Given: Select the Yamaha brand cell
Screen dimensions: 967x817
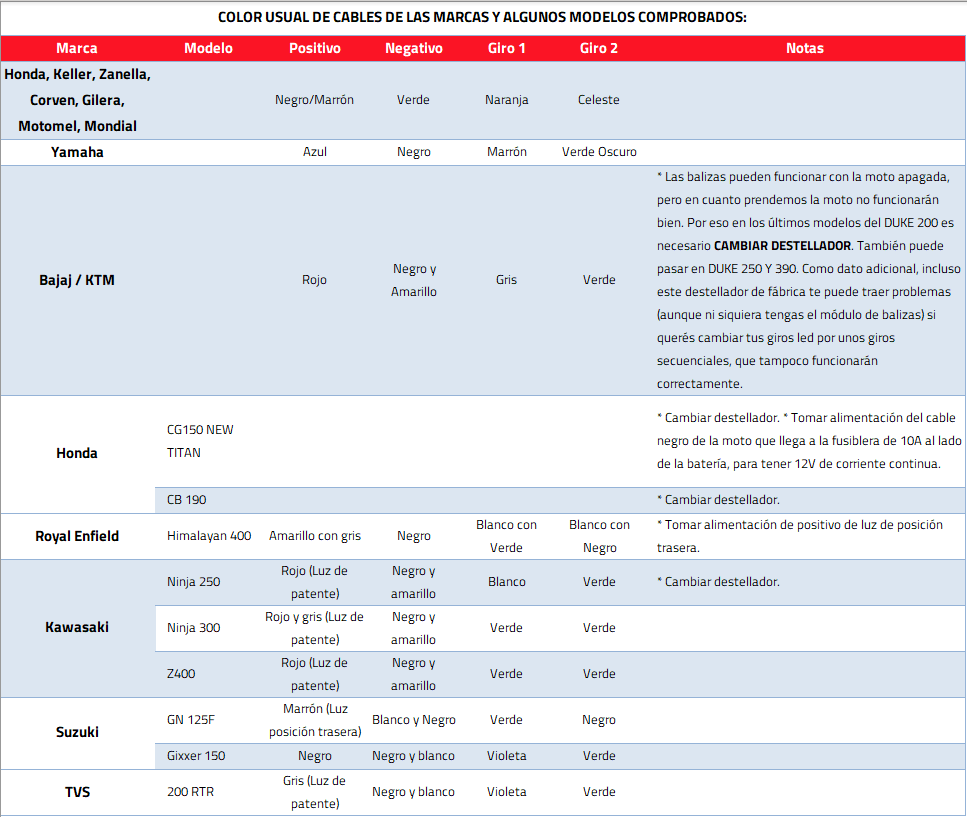Looking at the screenshot, I should click(77, 152).
